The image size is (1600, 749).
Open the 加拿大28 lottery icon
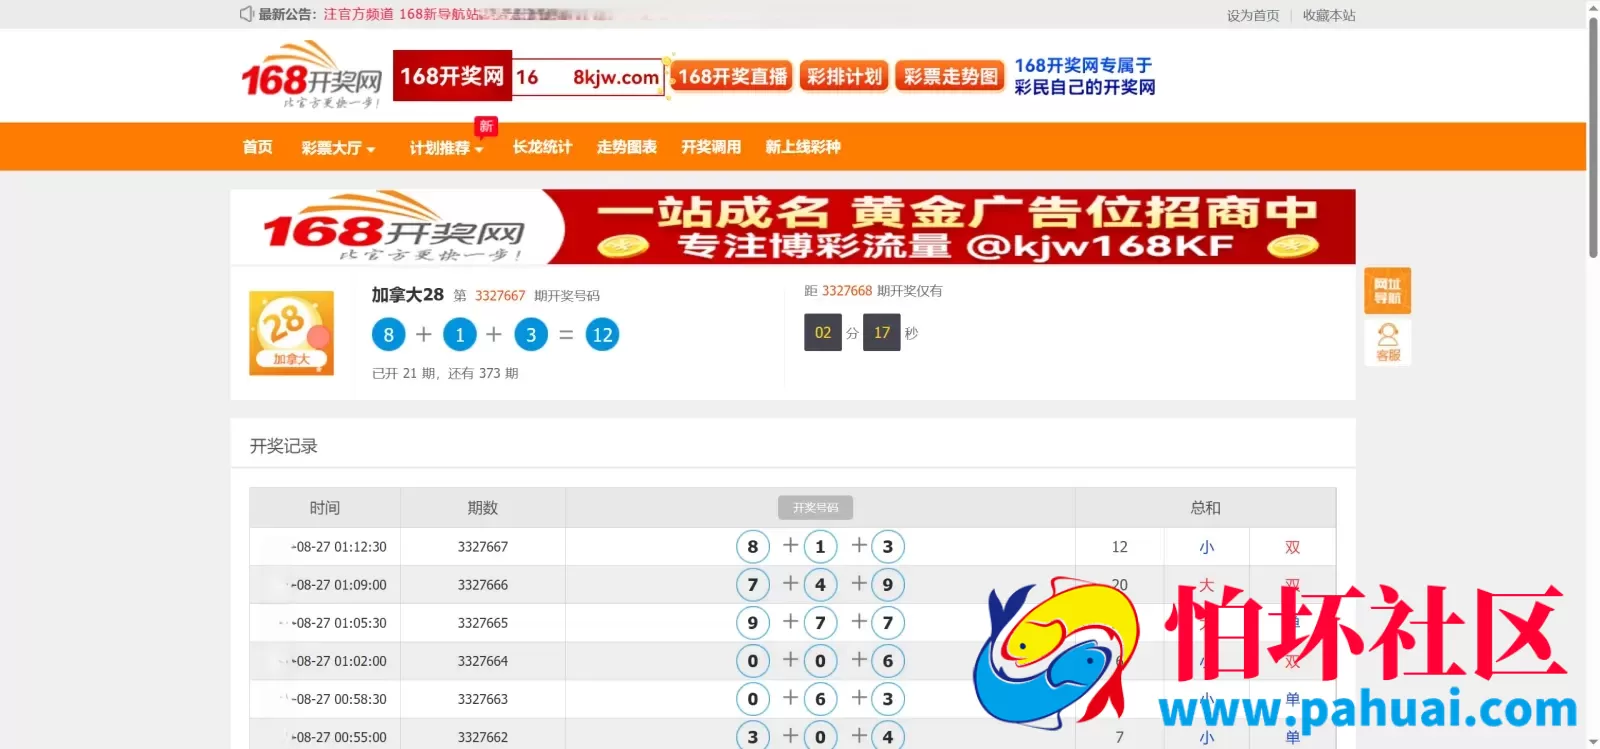(291, 333)
